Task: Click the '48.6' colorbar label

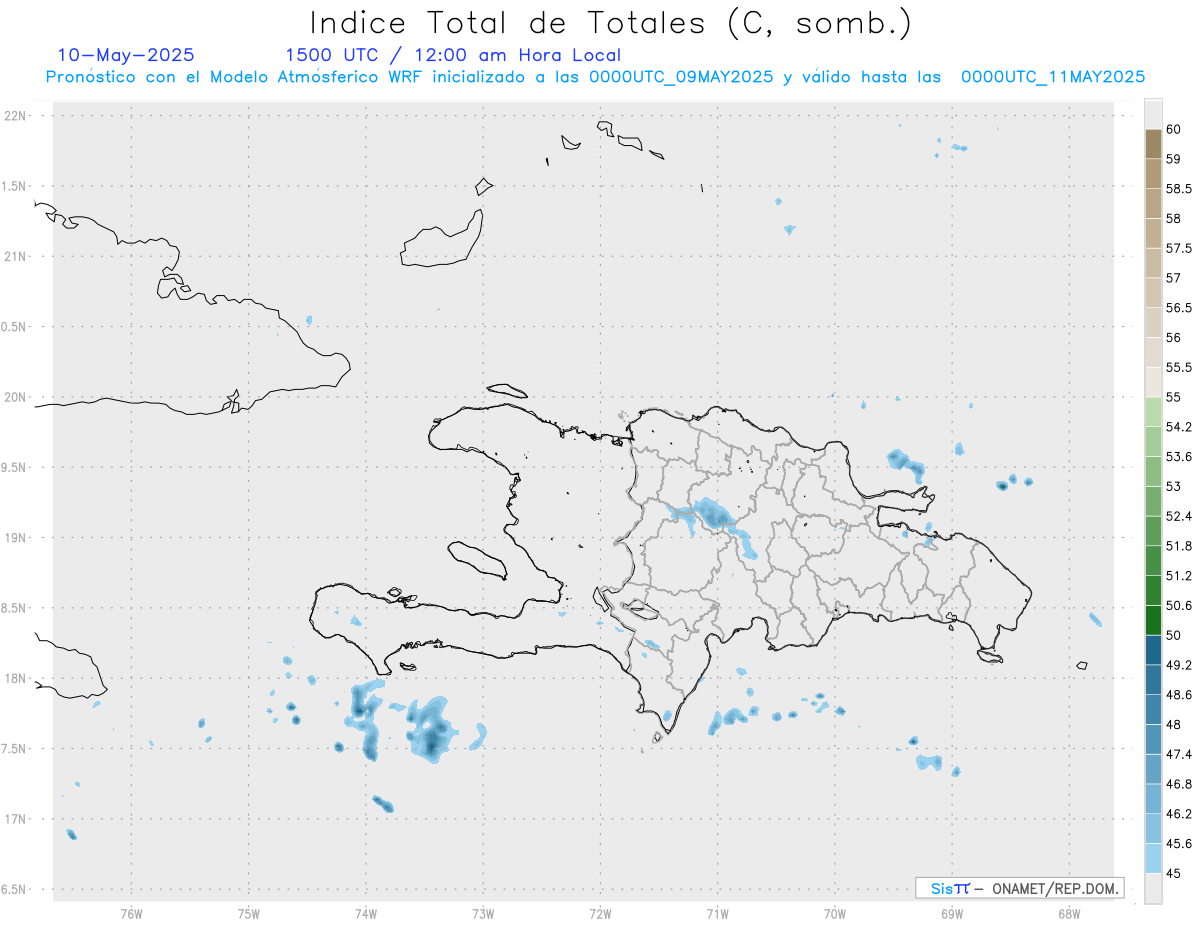Action: [1178, 695]
